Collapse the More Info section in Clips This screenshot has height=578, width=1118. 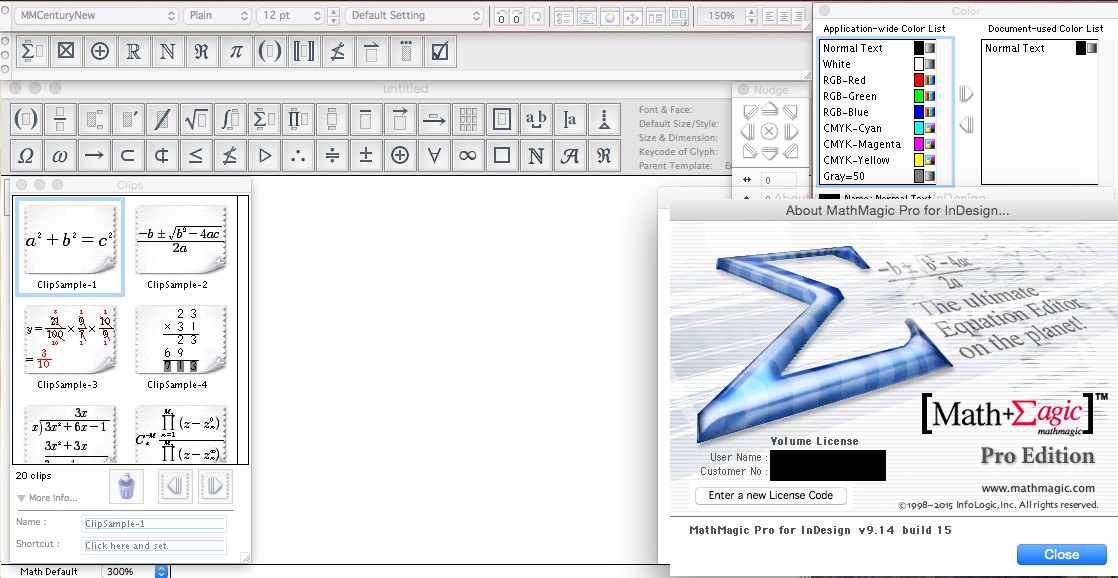(x=21, y=498)
